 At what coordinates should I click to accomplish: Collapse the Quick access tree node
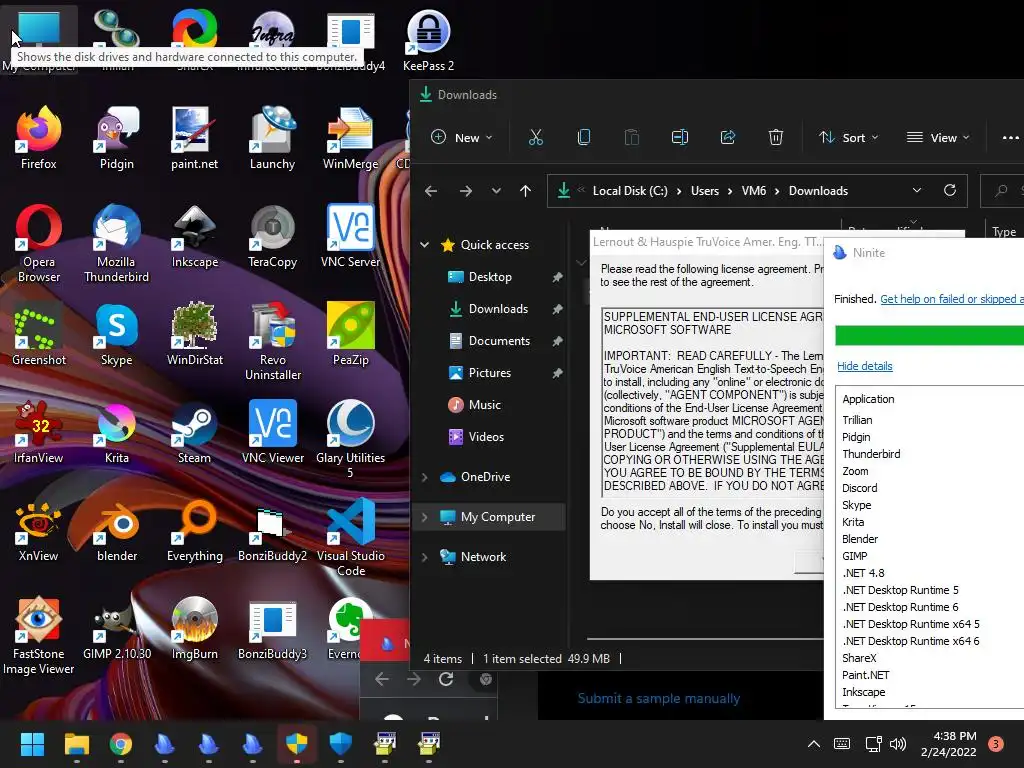[x=424, y=244]
